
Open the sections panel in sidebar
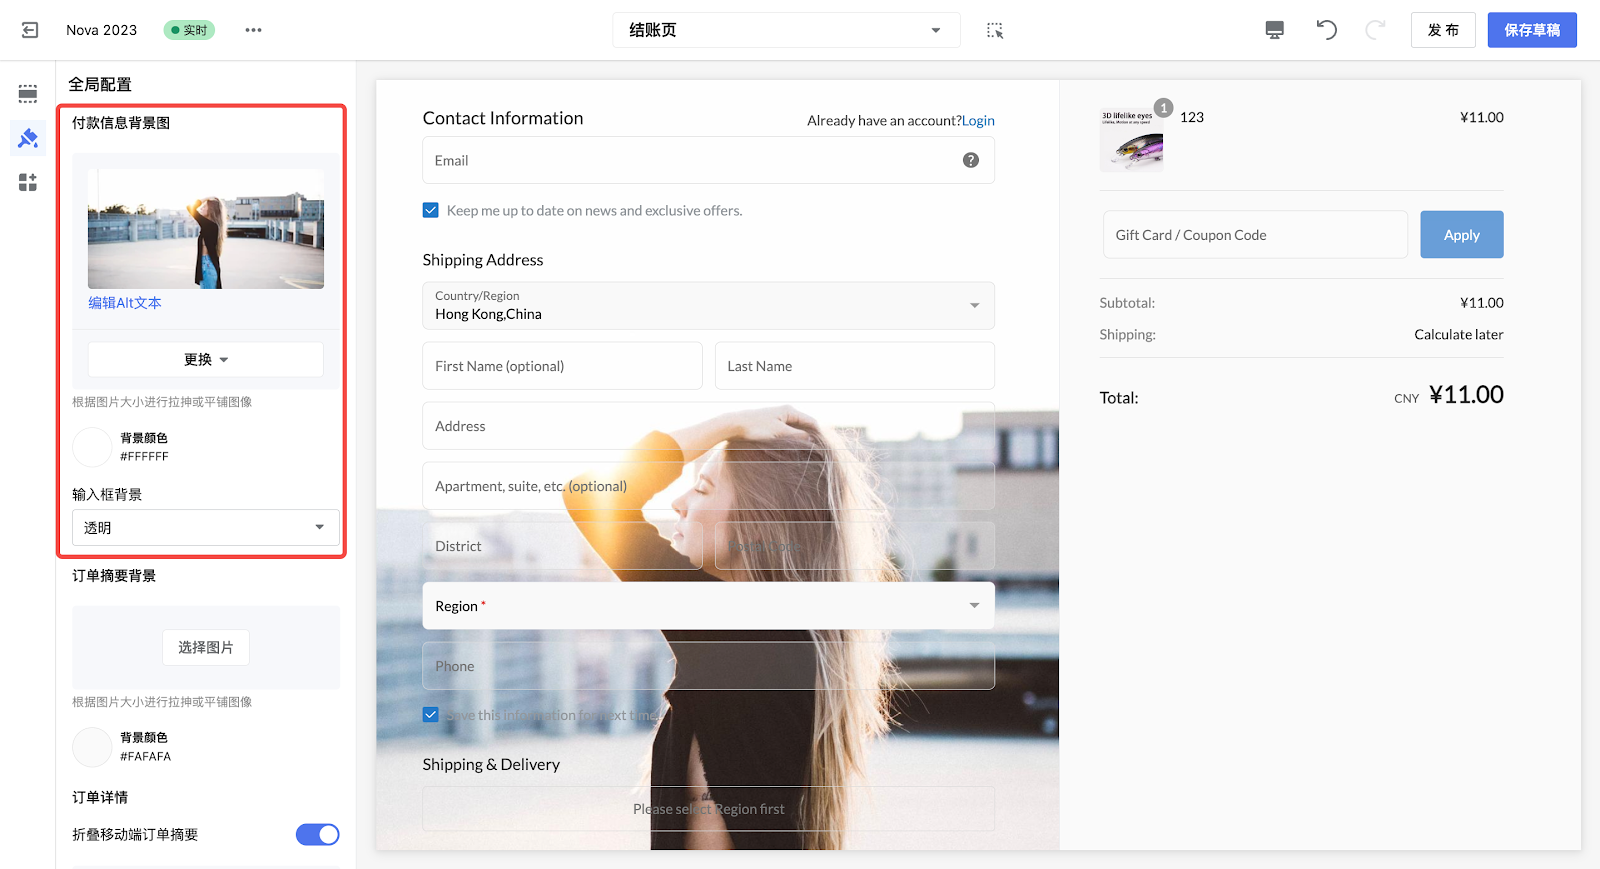(x=28, y=94)
